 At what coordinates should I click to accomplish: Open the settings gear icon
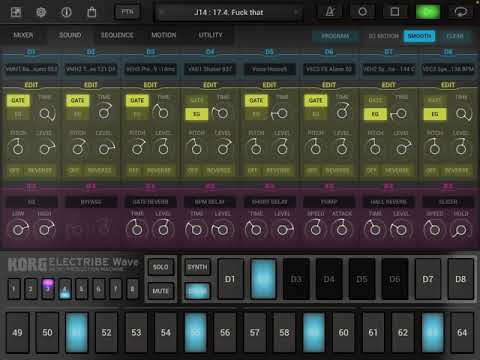[x=41, y=12]
